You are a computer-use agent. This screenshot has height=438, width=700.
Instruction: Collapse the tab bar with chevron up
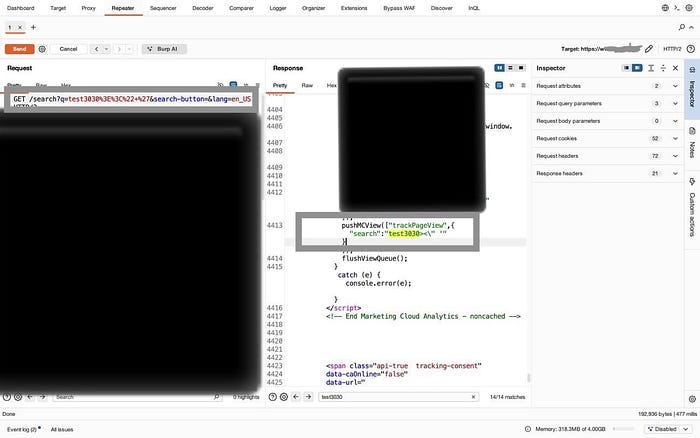click(692, 27)
